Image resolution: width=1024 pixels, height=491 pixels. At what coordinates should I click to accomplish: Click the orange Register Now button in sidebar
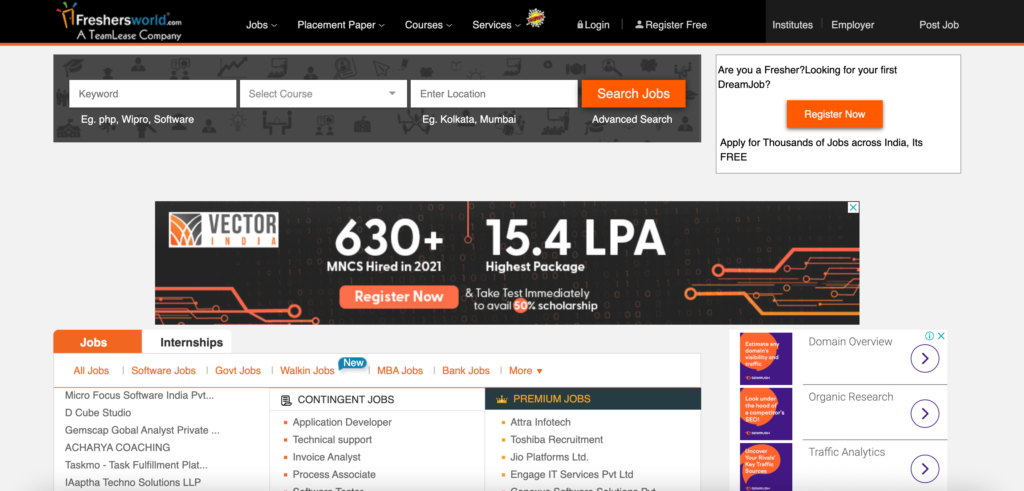(835, 114)
